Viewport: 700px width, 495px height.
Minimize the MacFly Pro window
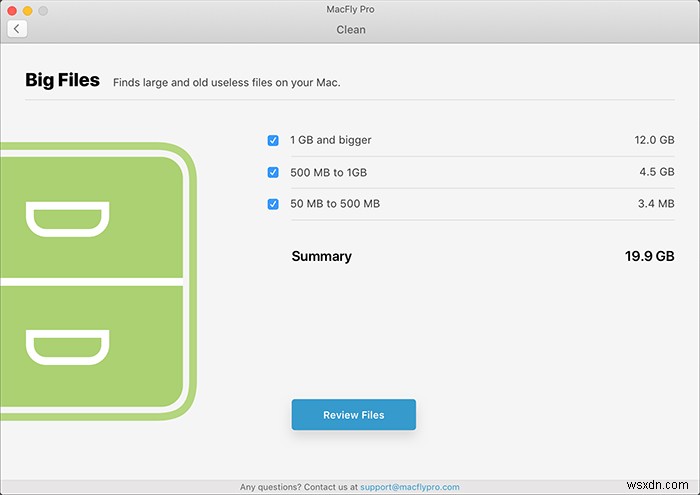[28, 10]
